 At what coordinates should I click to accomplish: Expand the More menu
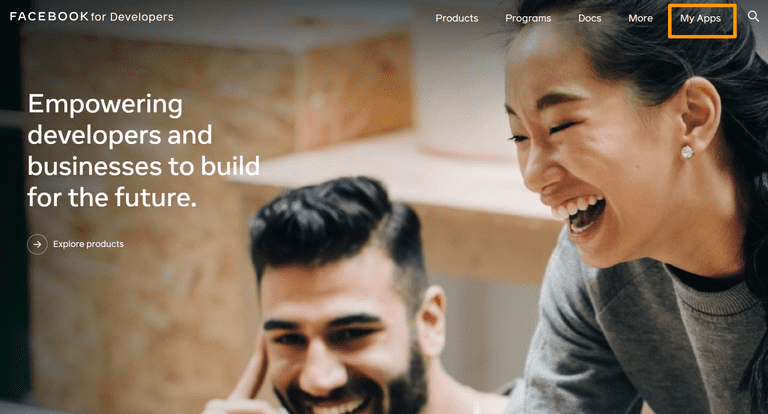(x=641, y=18)
